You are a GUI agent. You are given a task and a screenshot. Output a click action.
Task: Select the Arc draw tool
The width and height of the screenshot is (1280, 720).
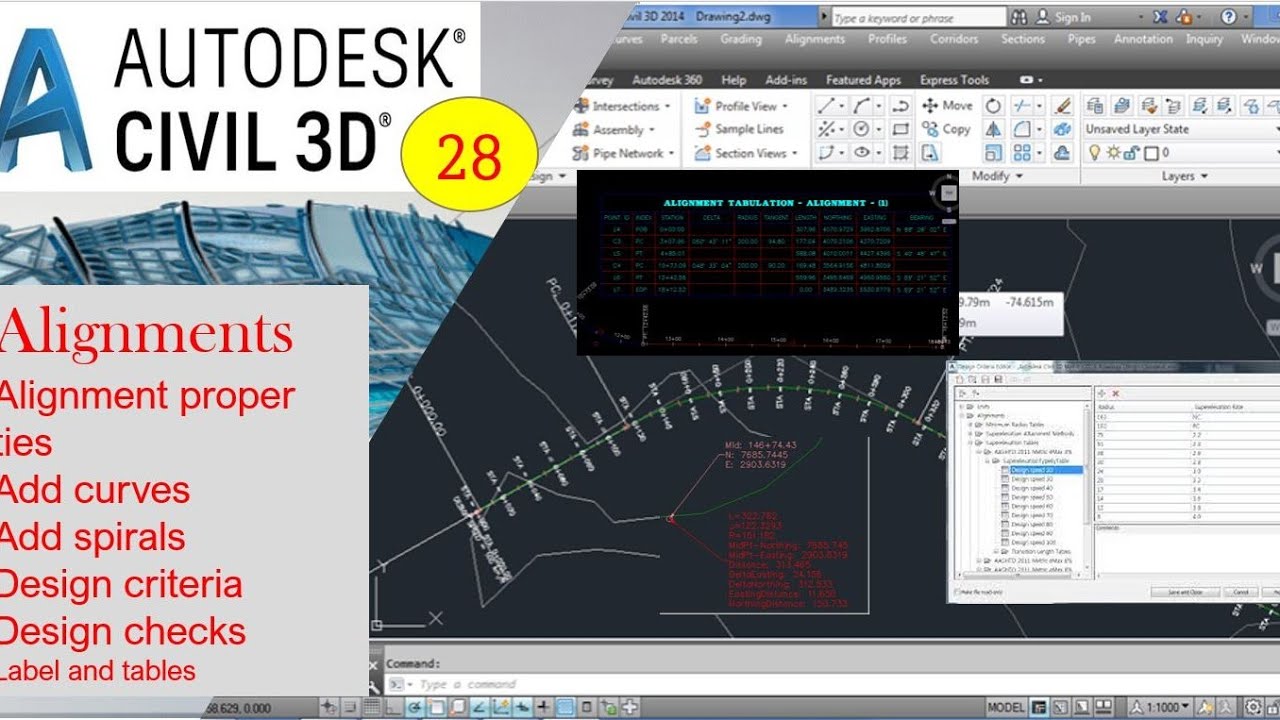click(860, 106)
